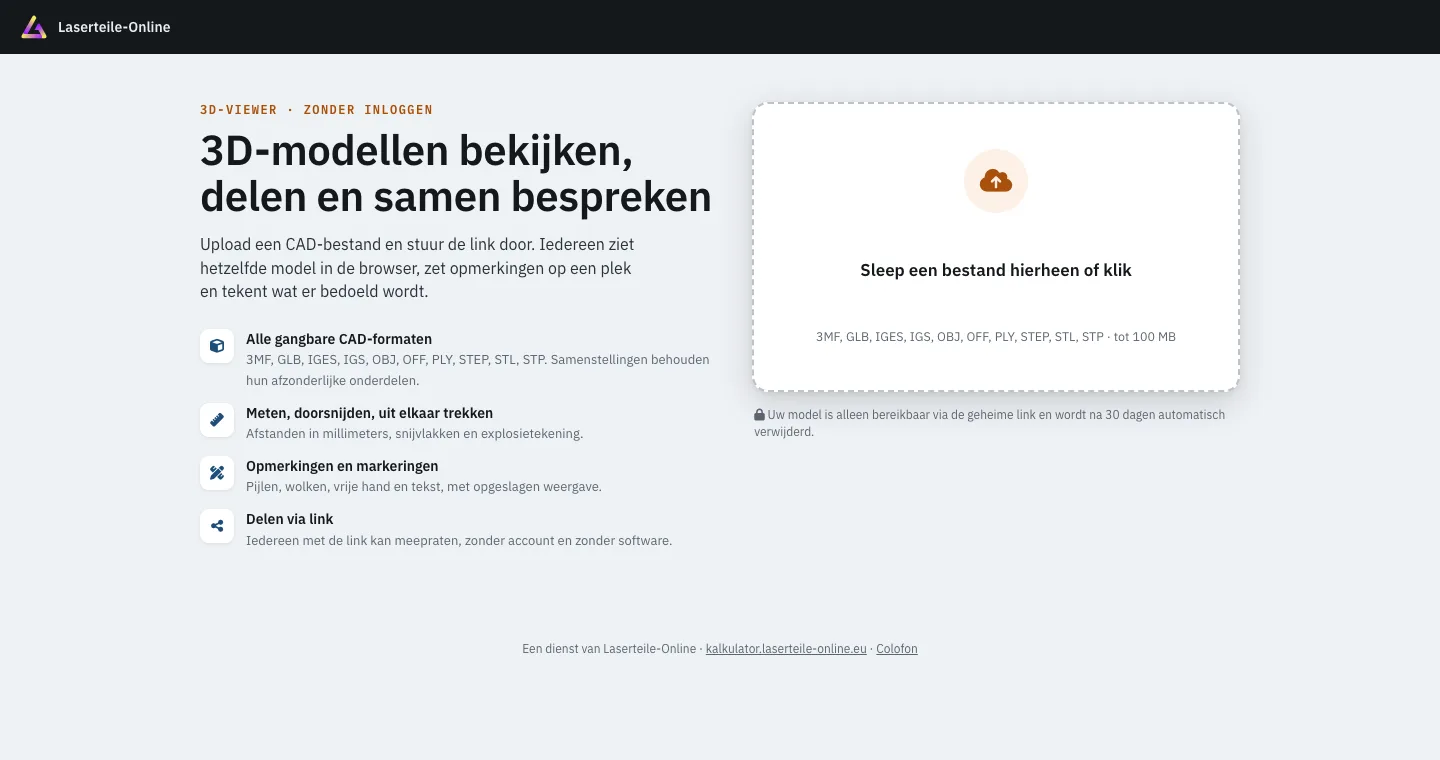Click 'Iedereen met de link kan meepraten' description
Viewport: 1440px width, 760px height.
tap(459, 541)
